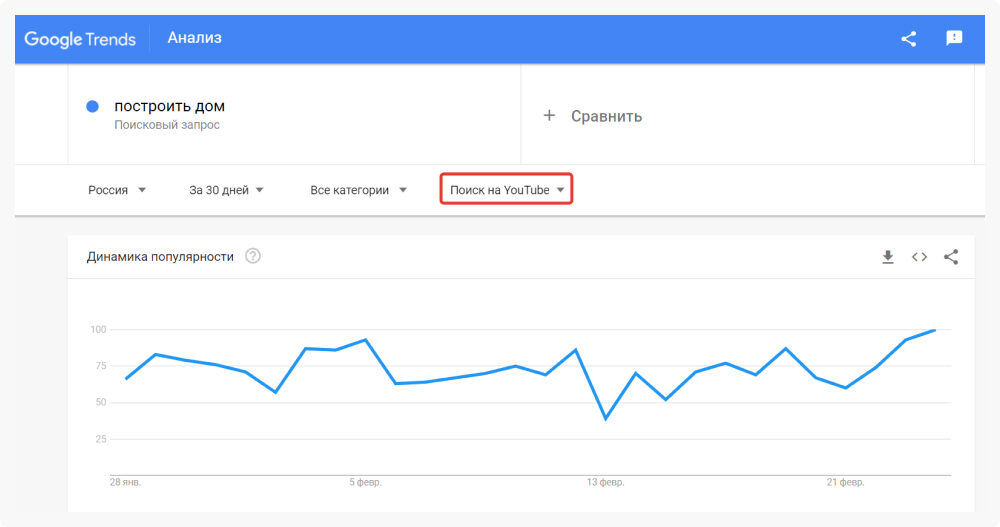Click the 5 февр. date label

tap(365, 482)
